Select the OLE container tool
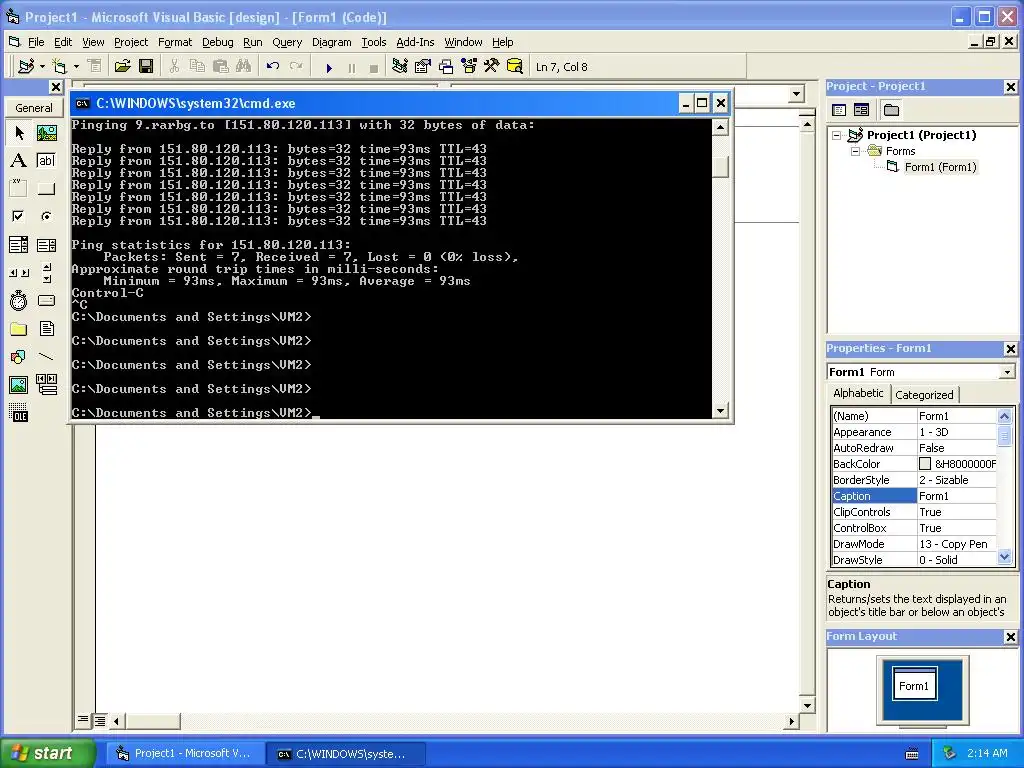The image size is (1024, 768). (x=19, y=413)
